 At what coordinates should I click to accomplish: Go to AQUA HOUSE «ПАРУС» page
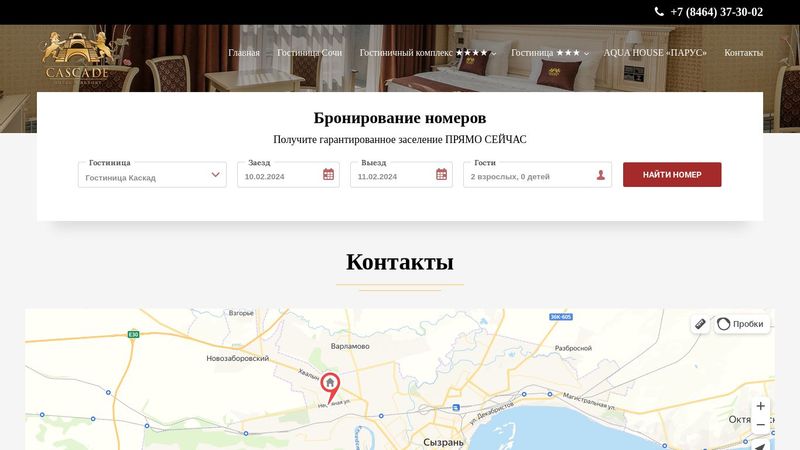point(655,53)
